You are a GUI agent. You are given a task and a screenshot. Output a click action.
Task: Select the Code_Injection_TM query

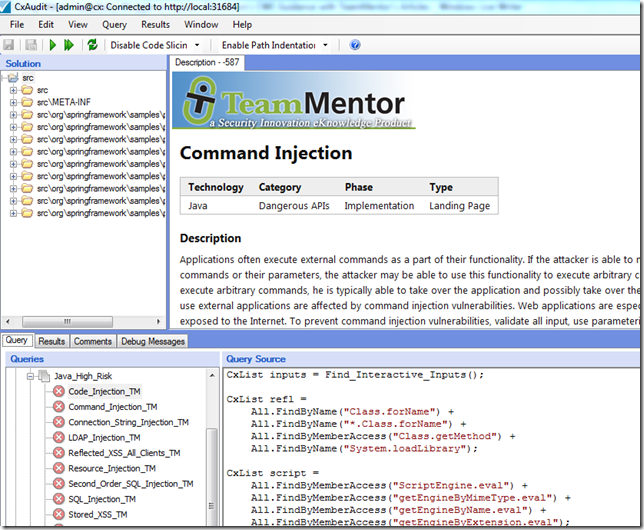pos(104,392)
